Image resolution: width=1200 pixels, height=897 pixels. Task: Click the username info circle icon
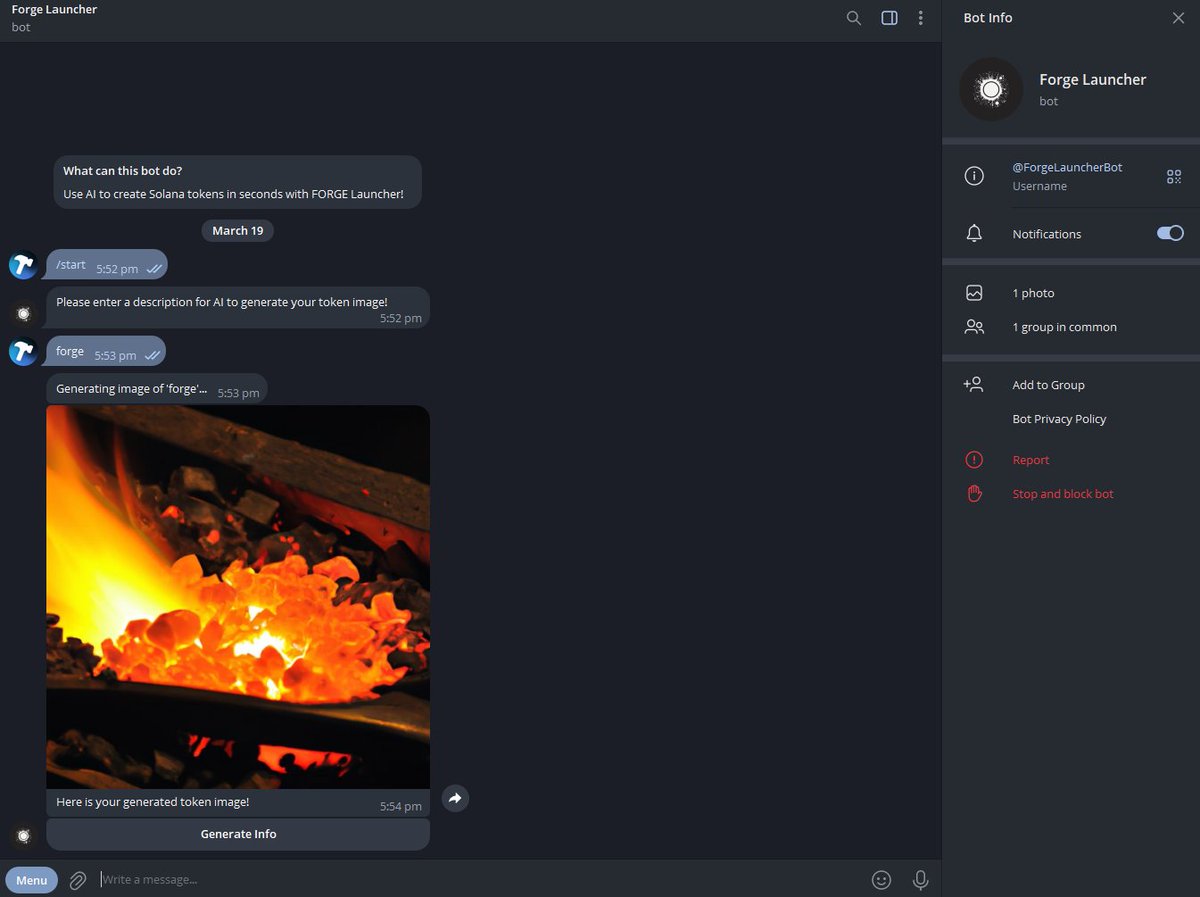pos(974,176)
